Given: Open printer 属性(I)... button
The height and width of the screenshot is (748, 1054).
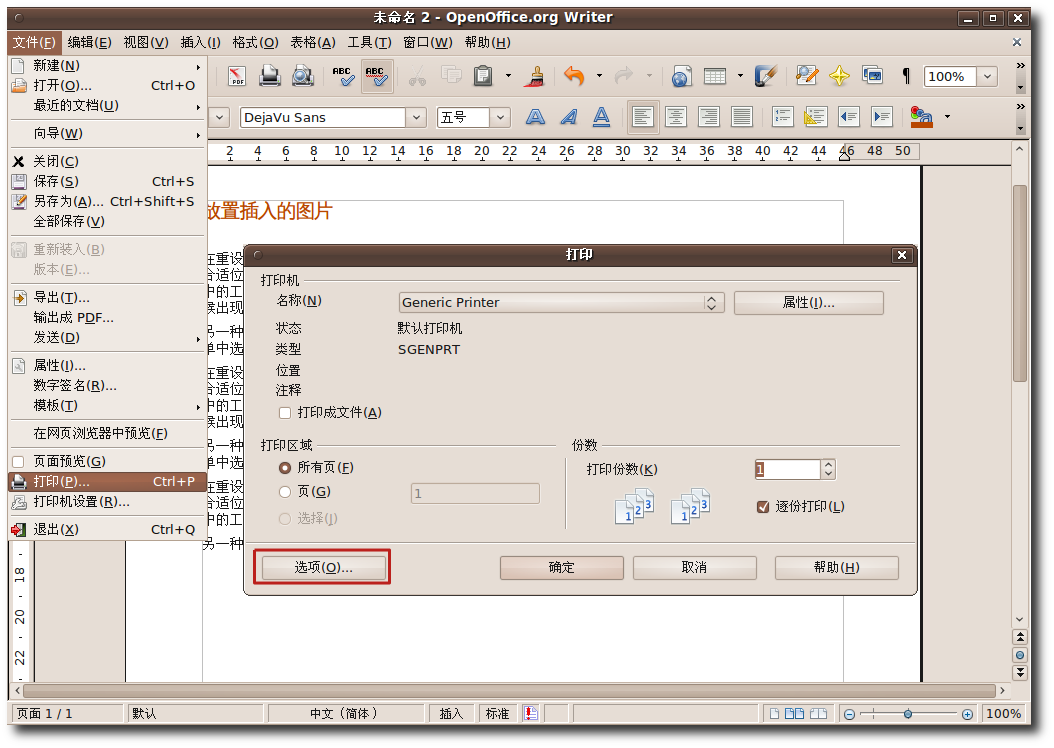Looking at the screenshot, I should (809, 302).
